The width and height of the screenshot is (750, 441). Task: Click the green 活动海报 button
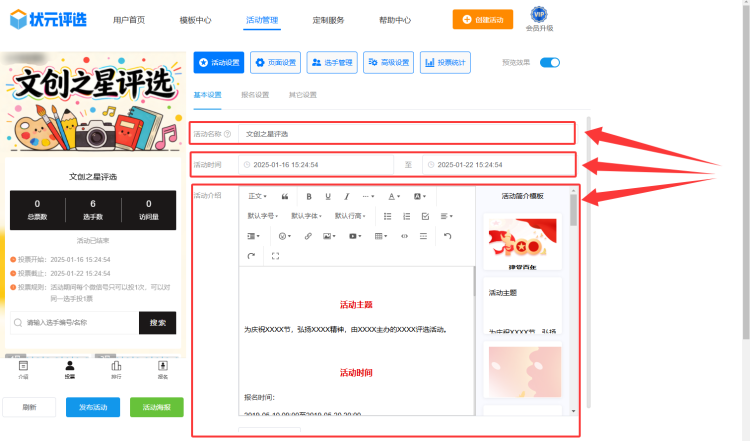coord(156,407)
